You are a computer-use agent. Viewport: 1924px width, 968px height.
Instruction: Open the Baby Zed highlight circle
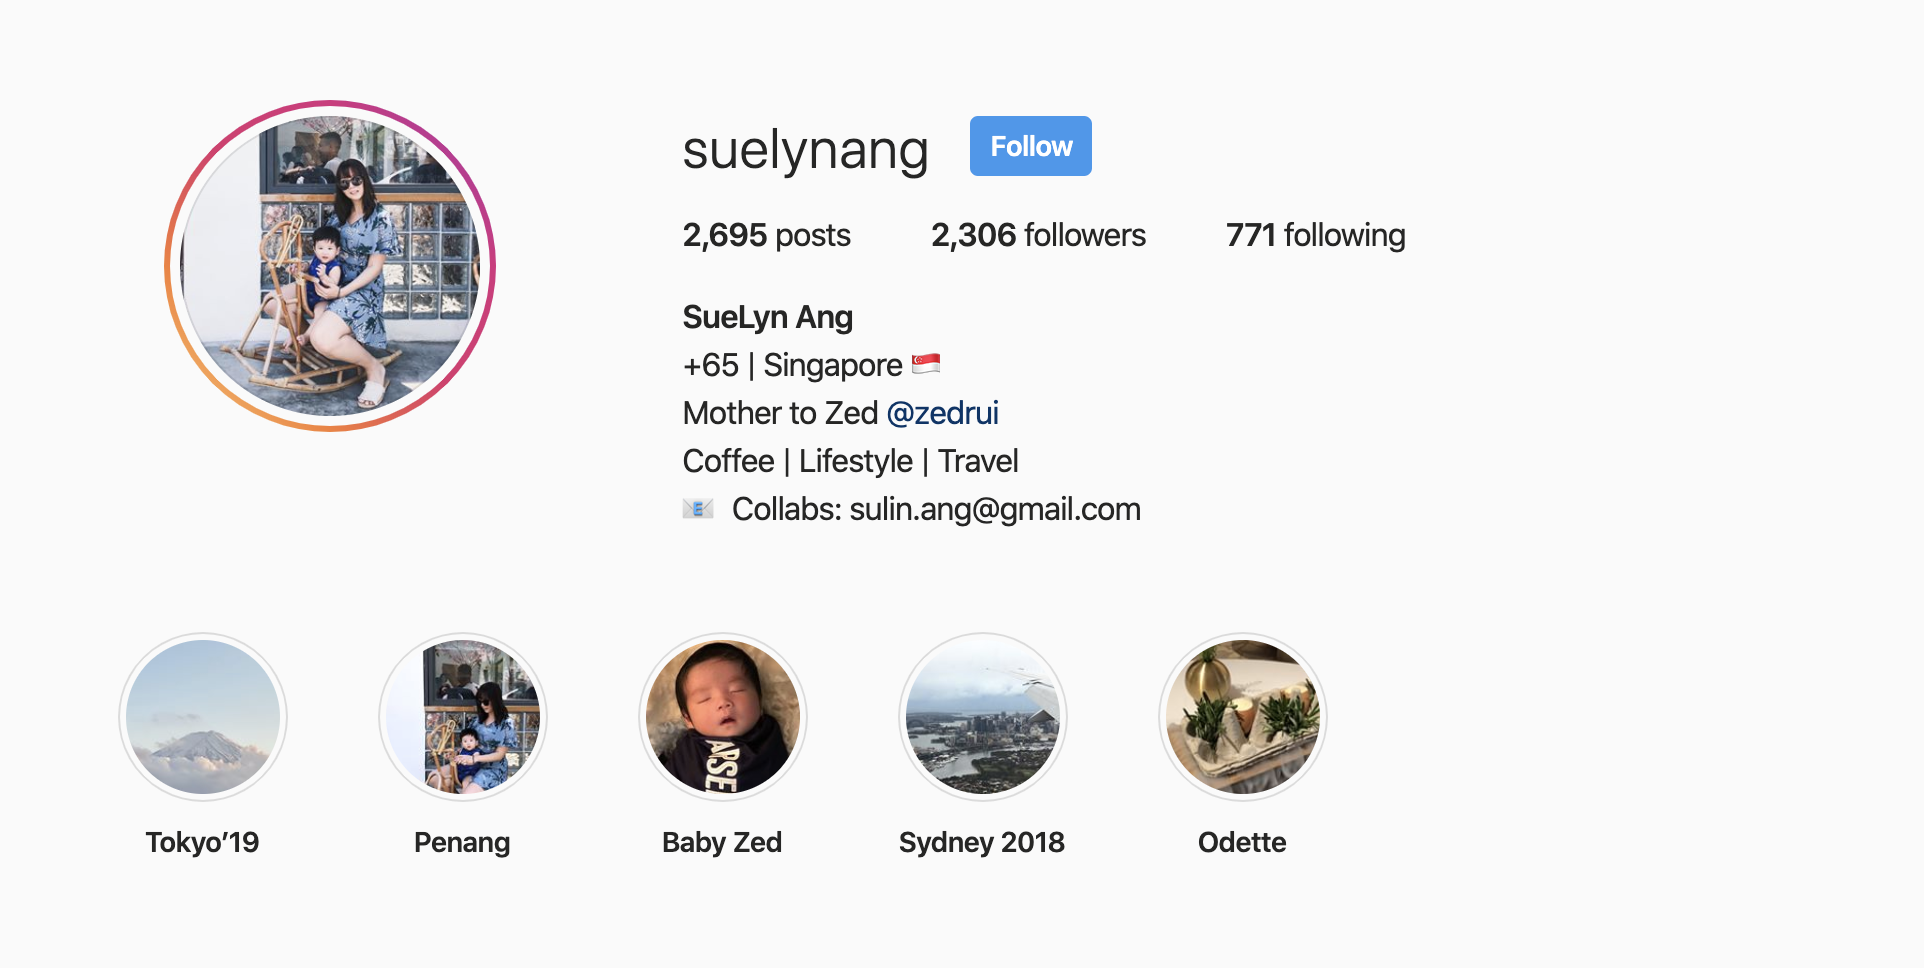click(x=723, y=717)
